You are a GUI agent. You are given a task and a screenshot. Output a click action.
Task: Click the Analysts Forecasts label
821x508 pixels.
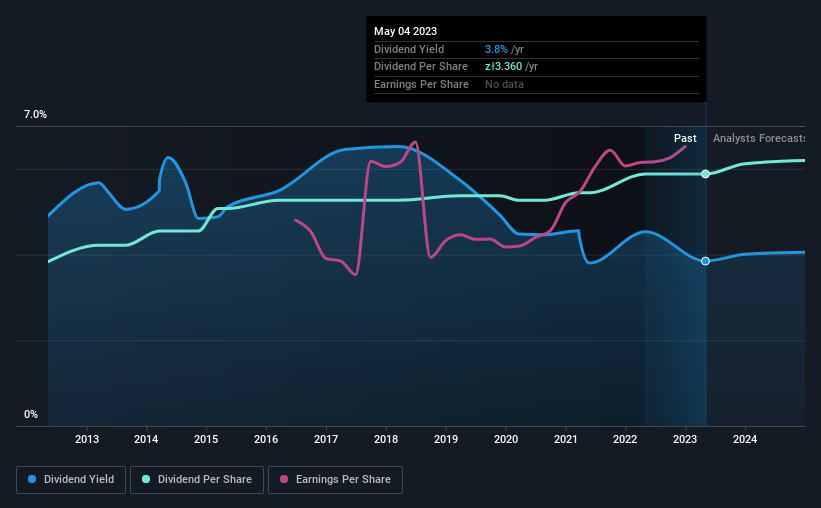(759, 138)
